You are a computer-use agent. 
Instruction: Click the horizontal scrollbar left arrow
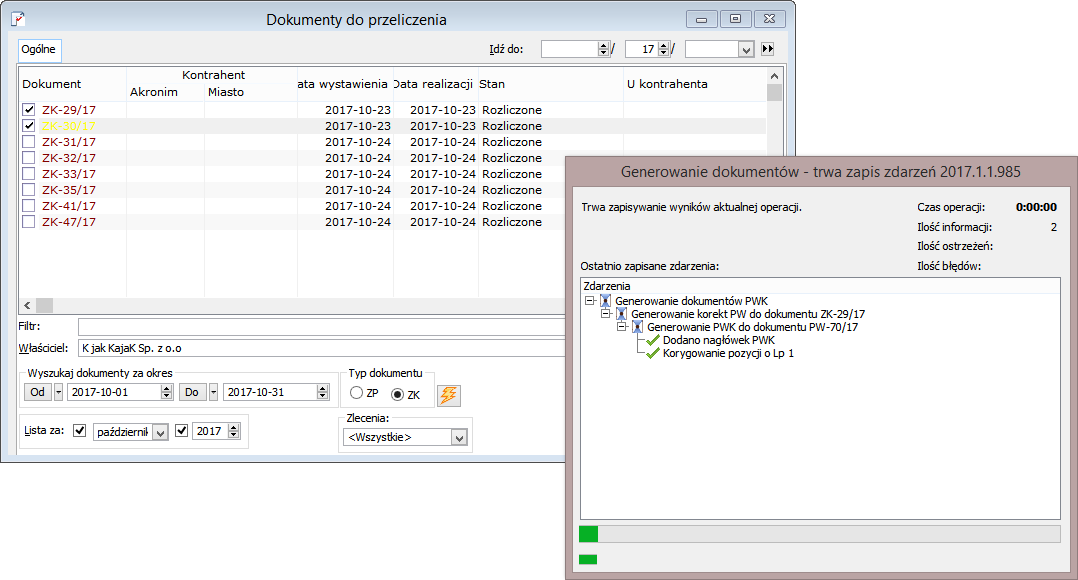(27, 305)
